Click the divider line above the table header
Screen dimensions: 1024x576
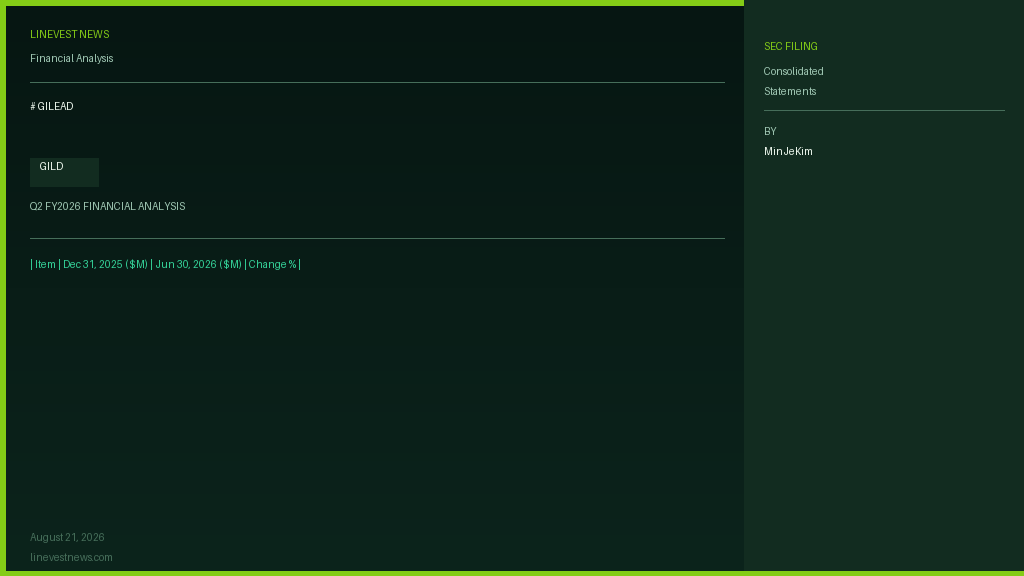tap(377, 238)
